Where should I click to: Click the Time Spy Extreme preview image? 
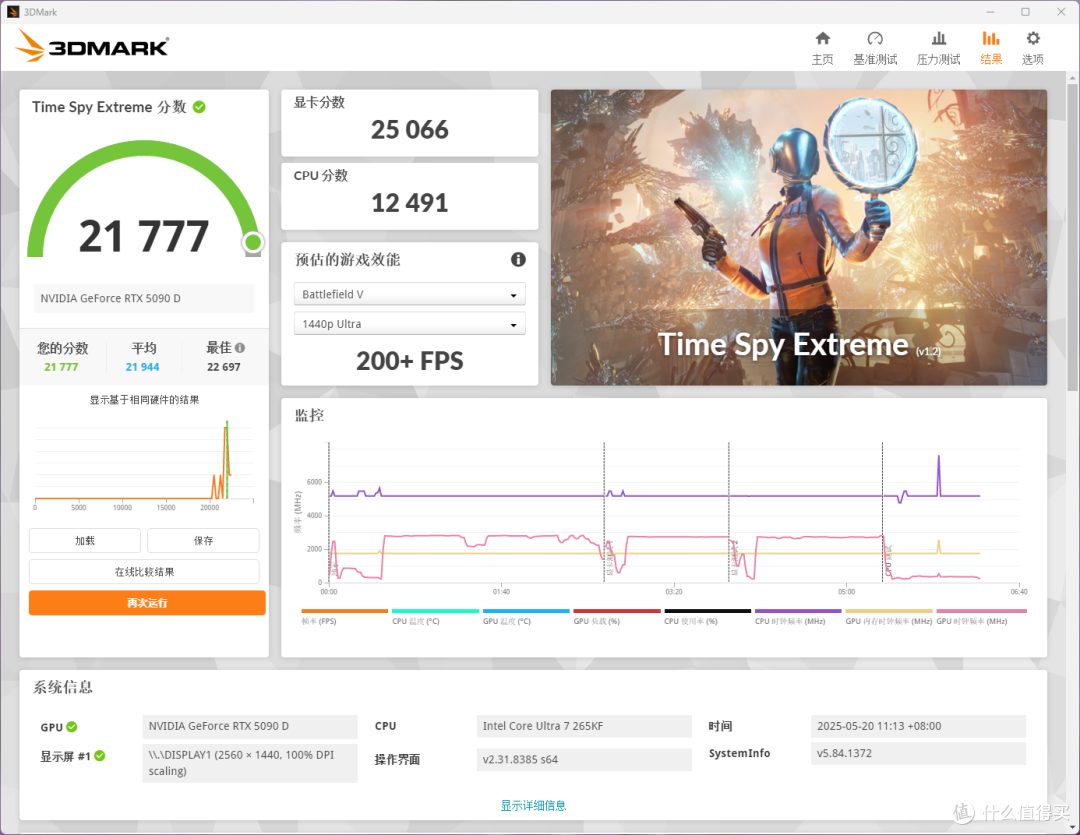pyautogui.click(x=798, y=237)
